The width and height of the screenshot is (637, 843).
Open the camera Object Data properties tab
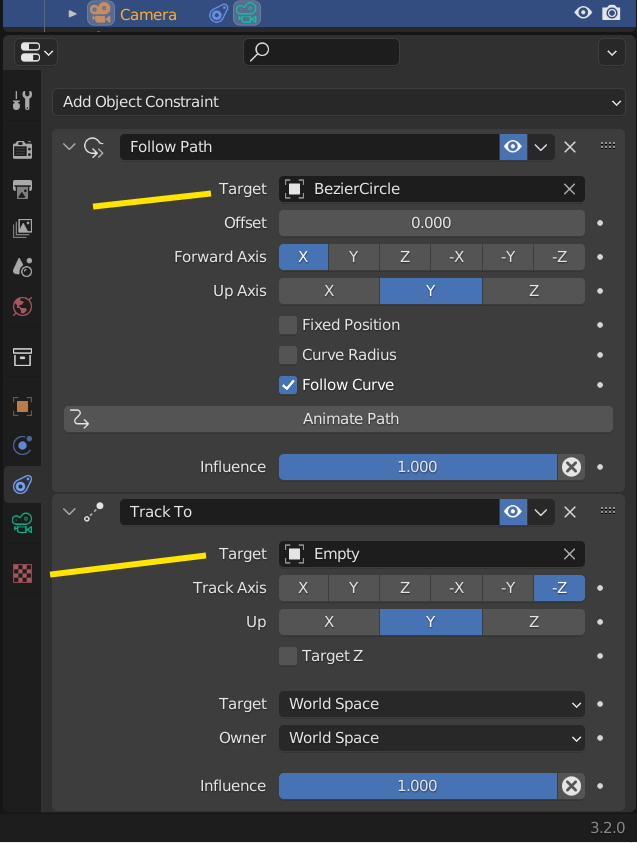pos(22,523)
